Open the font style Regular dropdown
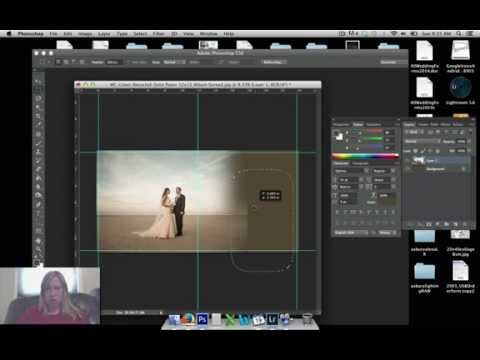Image resolution: width=480 pixels, height=360 pixels. 384,171
